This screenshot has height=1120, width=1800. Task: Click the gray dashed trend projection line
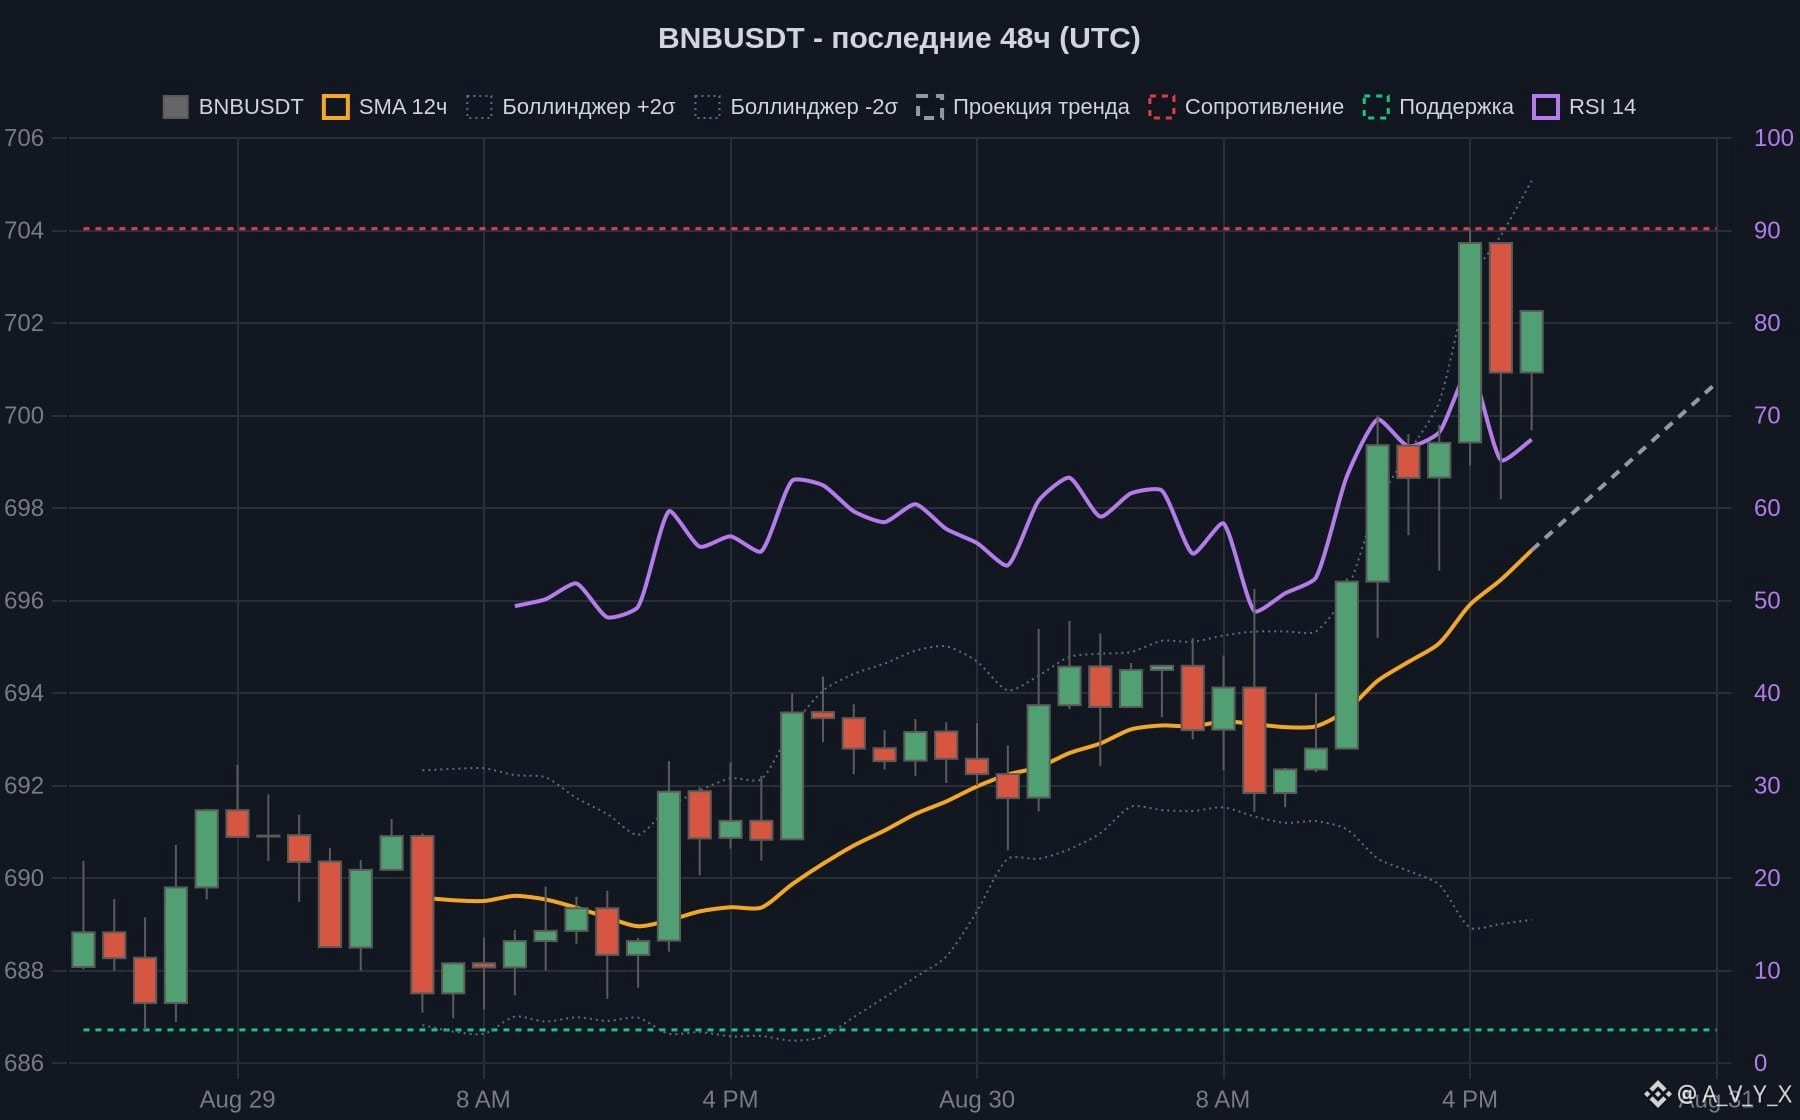(1624, 467)
